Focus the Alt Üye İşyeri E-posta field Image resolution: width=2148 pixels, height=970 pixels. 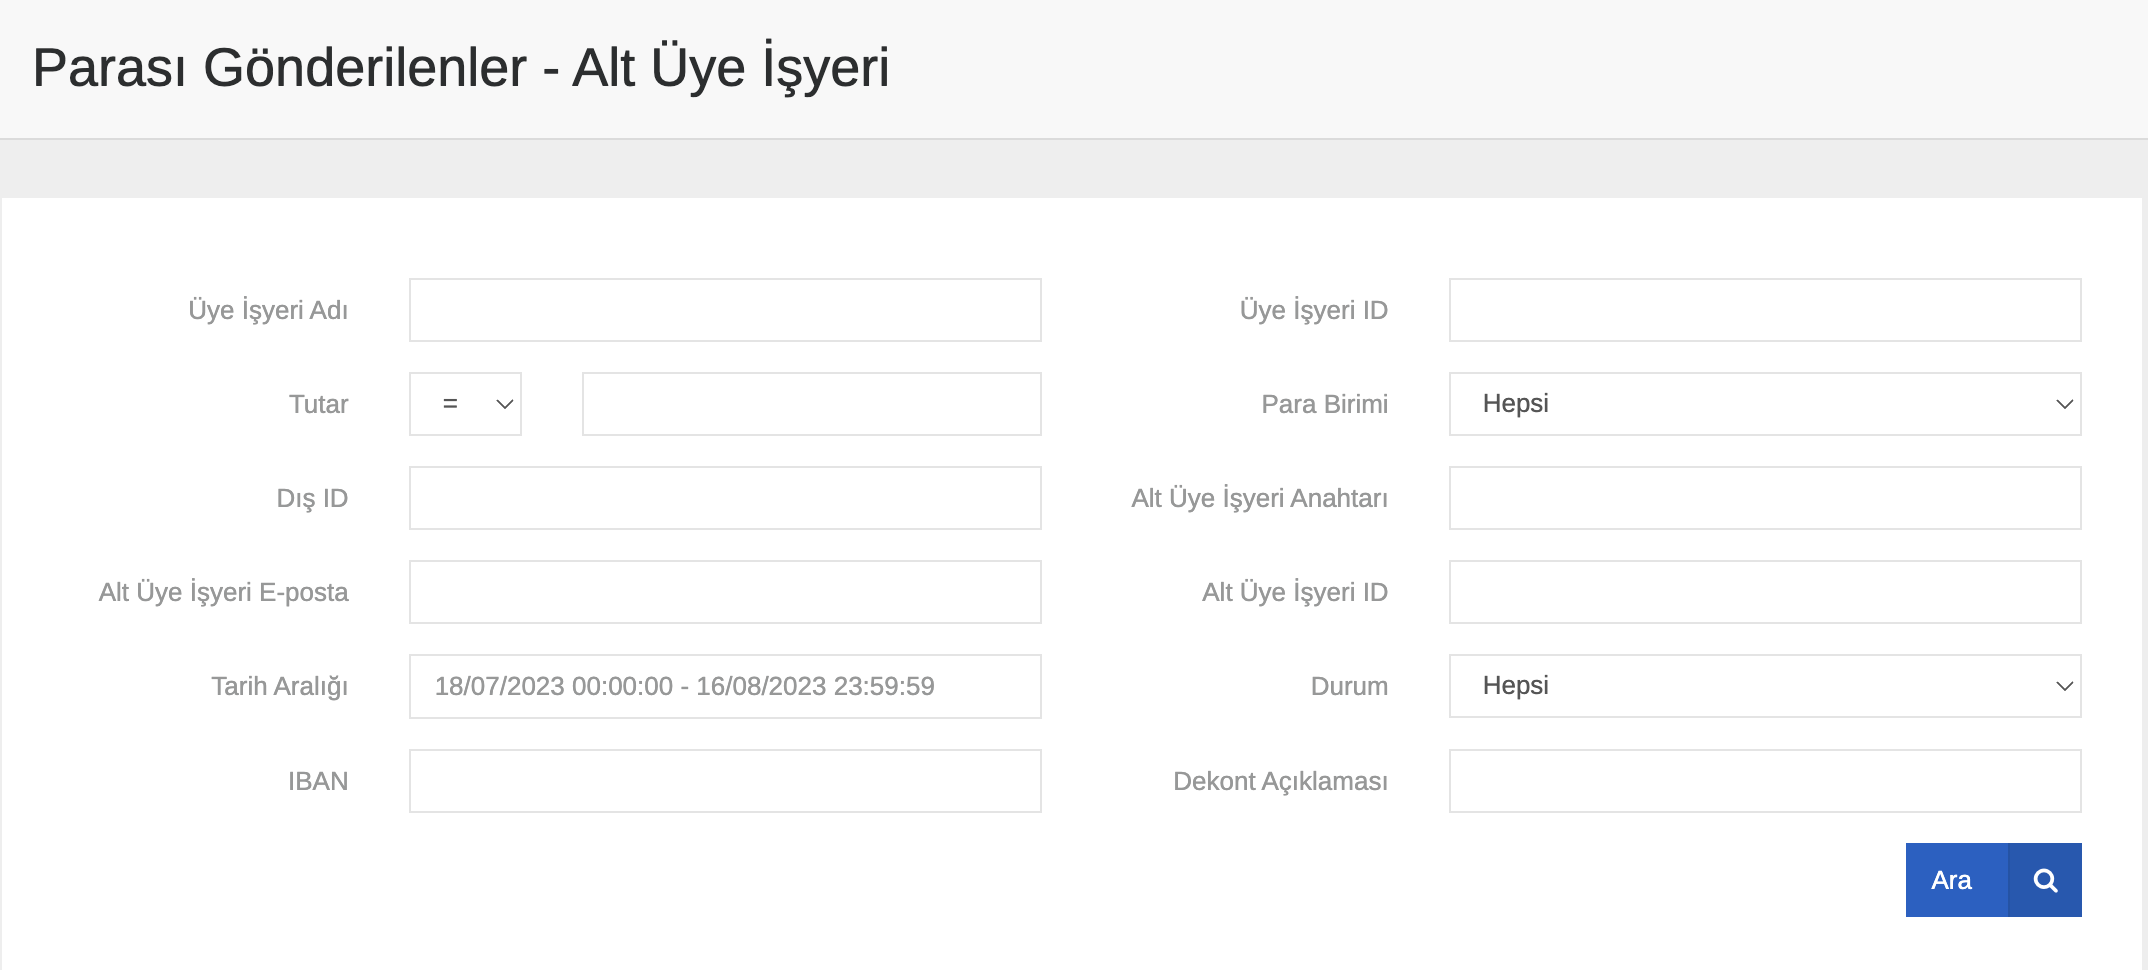(x=725, y=592)
